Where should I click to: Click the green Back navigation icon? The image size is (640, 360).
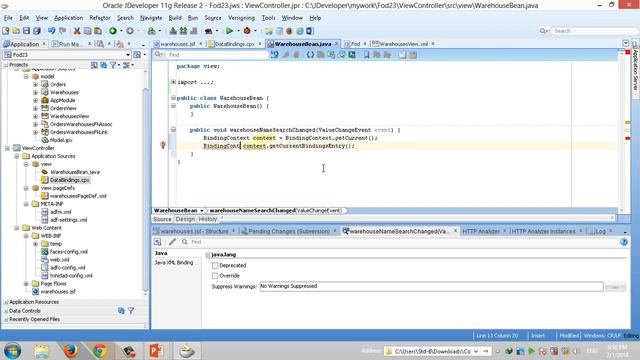coord(113,31)
